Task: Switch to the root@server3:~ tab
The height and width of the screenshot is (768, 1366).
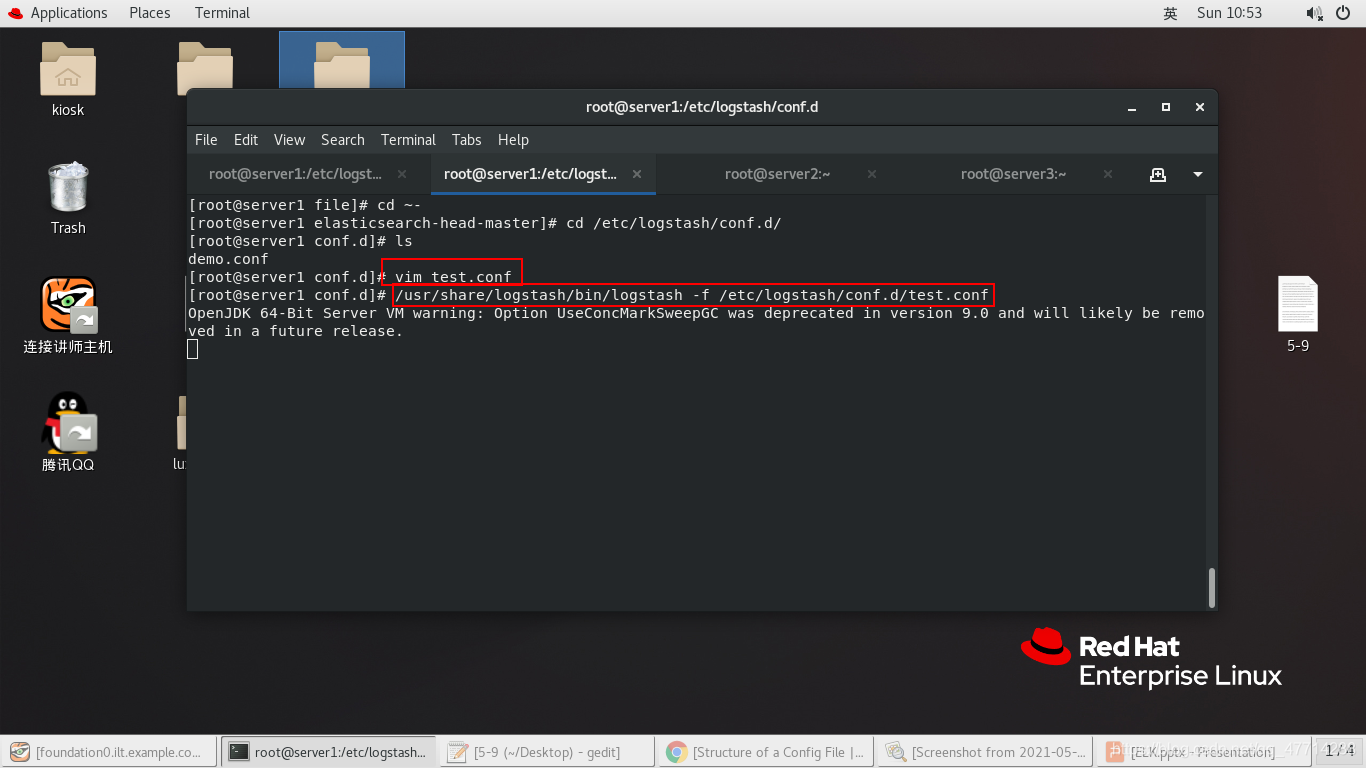Action: 1013,174
